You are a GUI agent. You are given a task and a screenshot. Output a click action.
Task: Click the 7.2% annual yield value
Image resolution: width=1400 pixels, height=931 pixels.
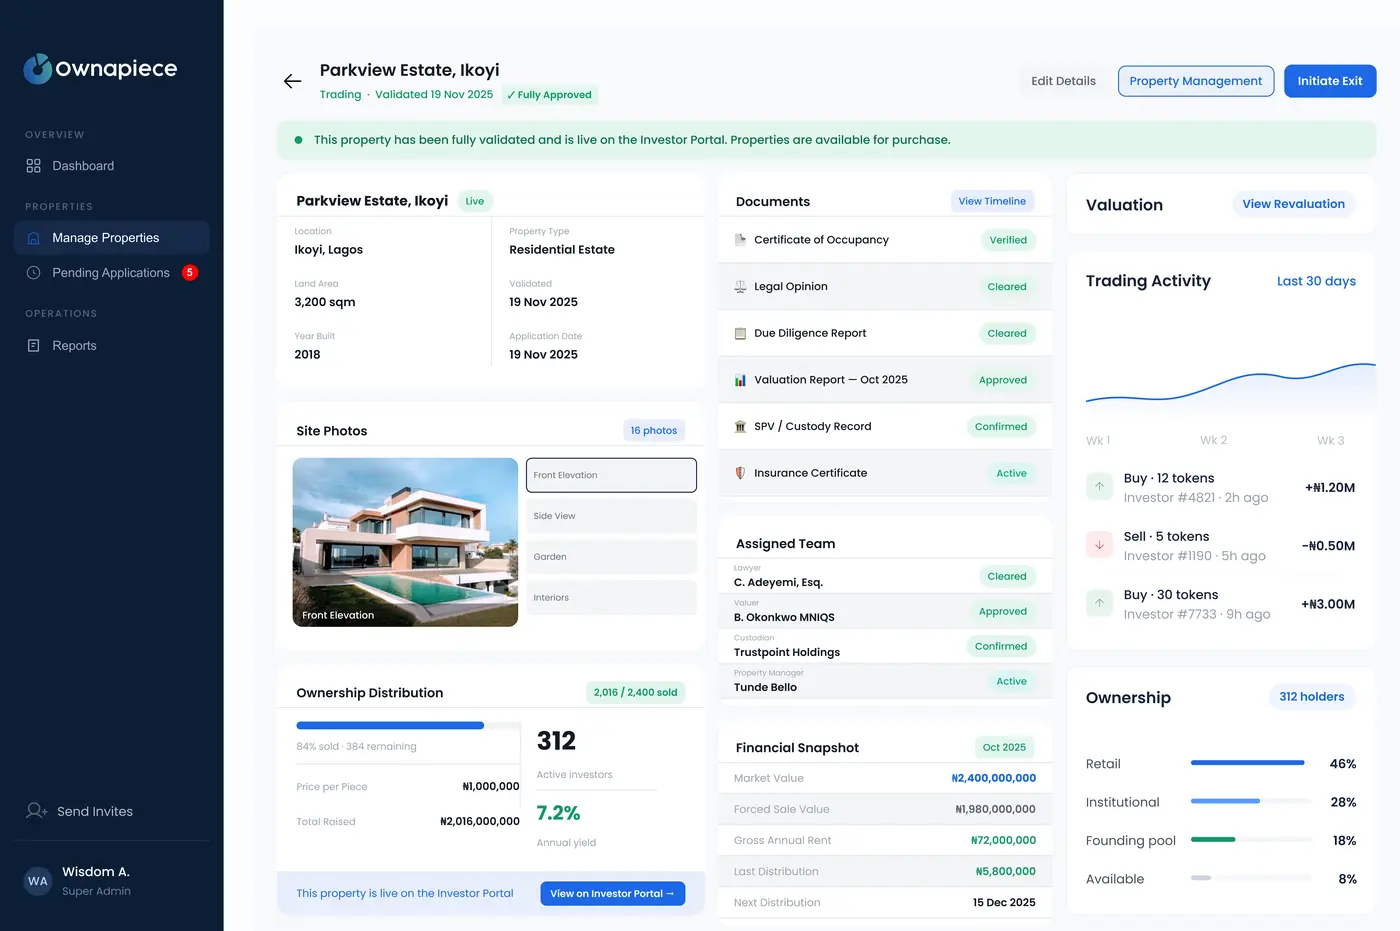coord(558,813)
